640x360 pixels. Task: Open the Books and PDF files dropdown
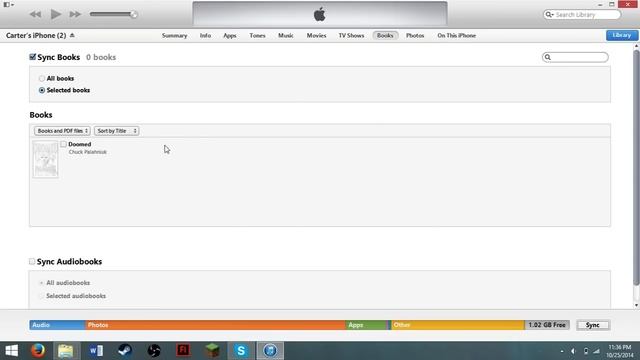62,131
